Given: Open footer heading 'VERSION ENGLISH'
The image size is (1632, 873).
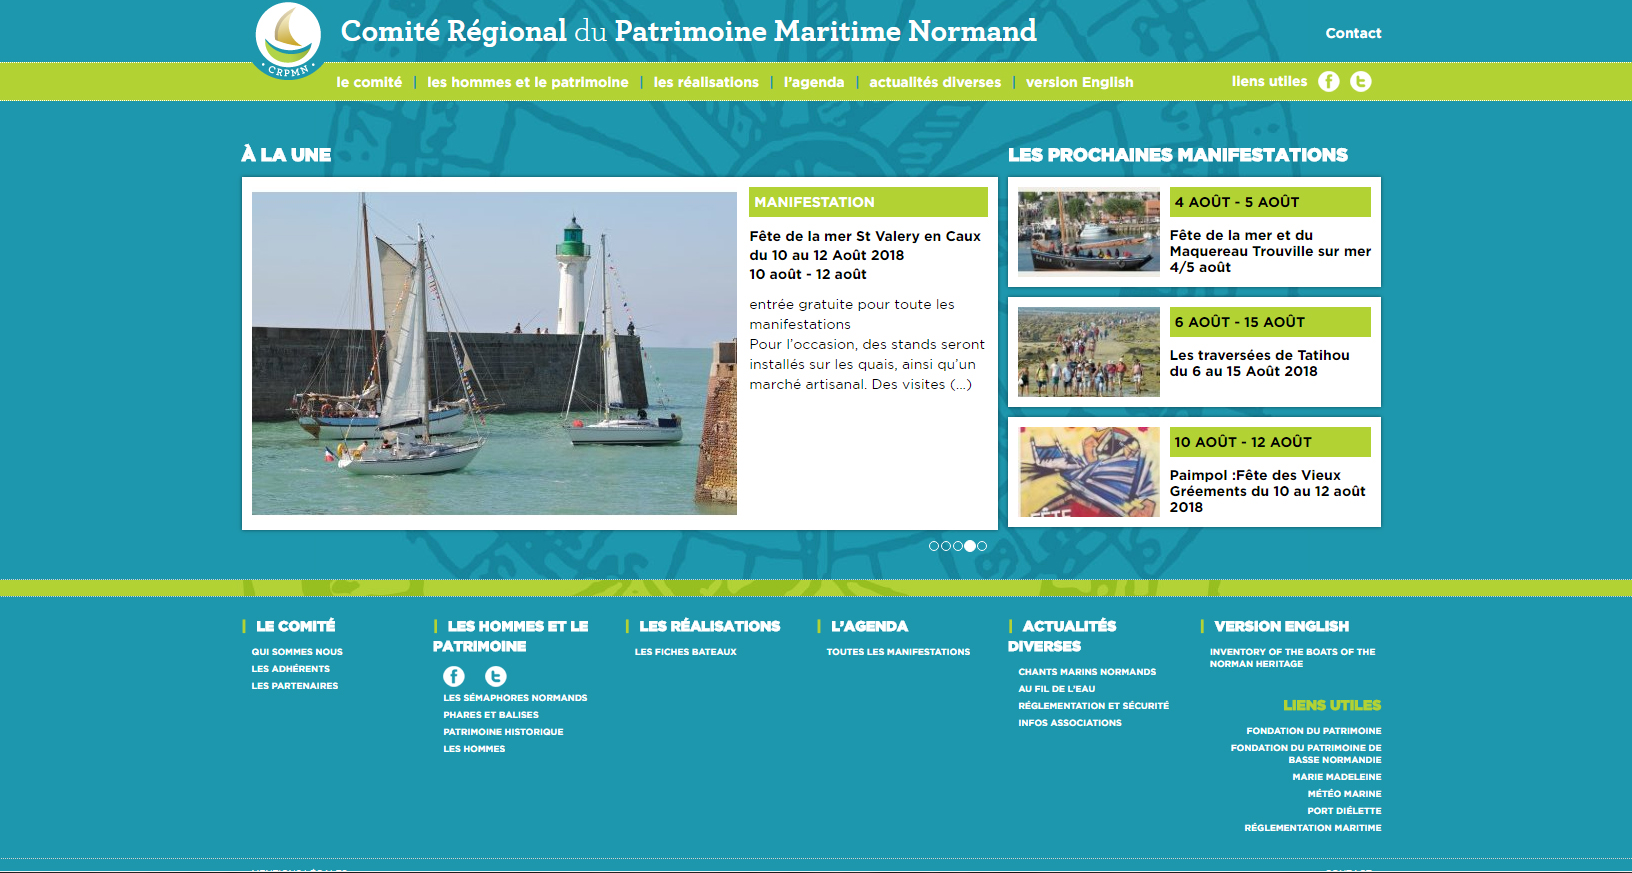Looking at the screenshot, I should [1282, 626].
